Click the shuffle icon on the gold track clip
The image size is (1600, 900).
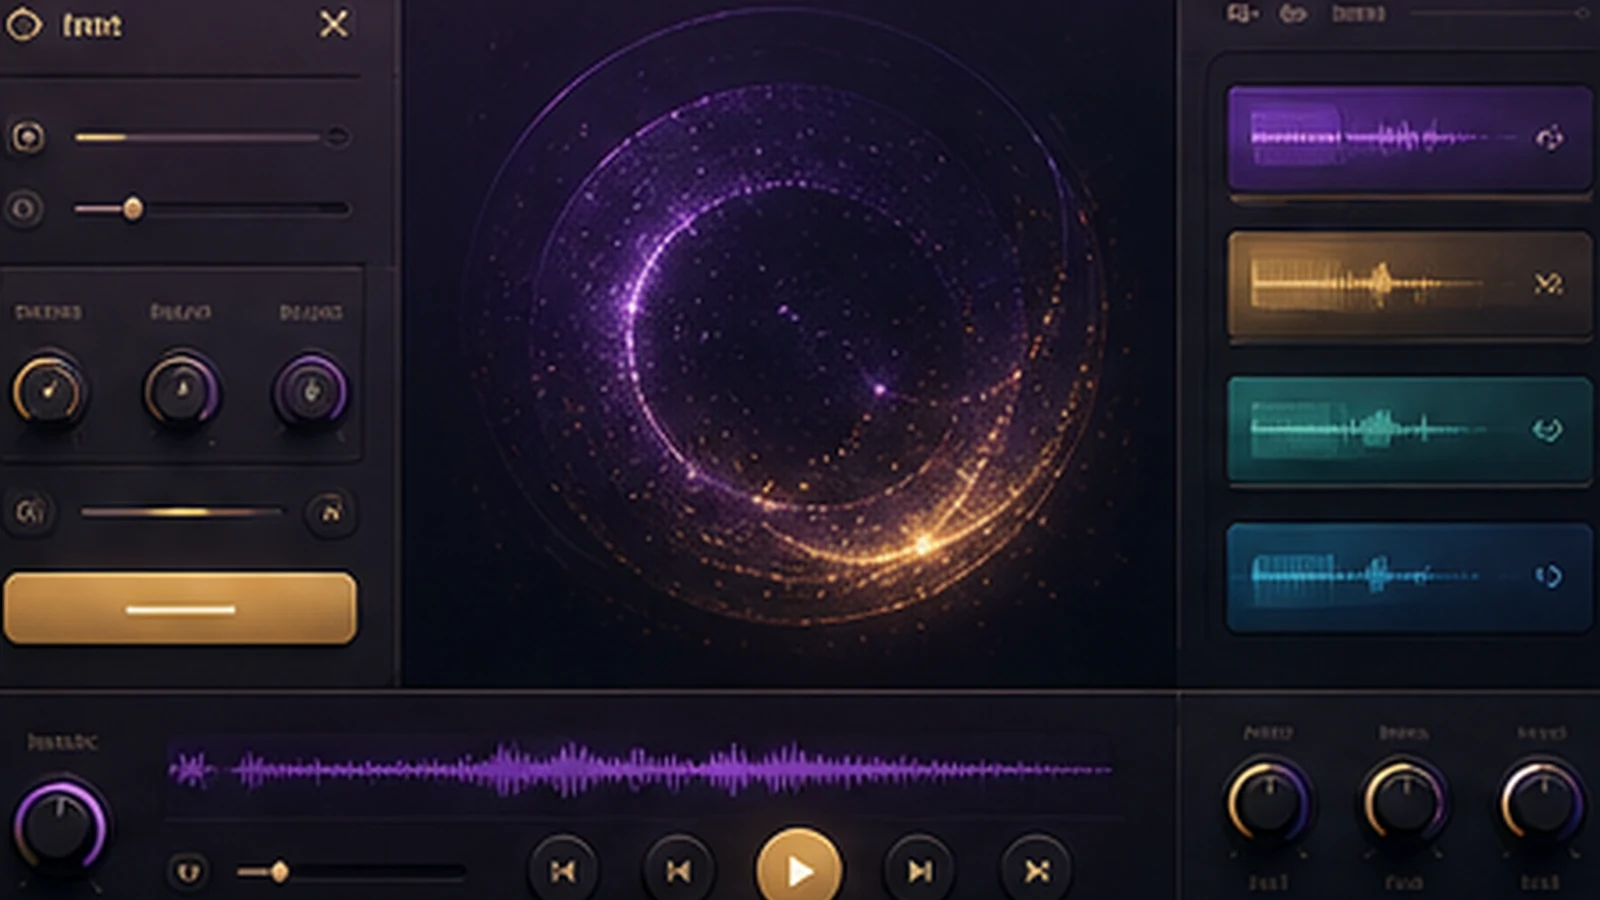tap(1548, 284)
